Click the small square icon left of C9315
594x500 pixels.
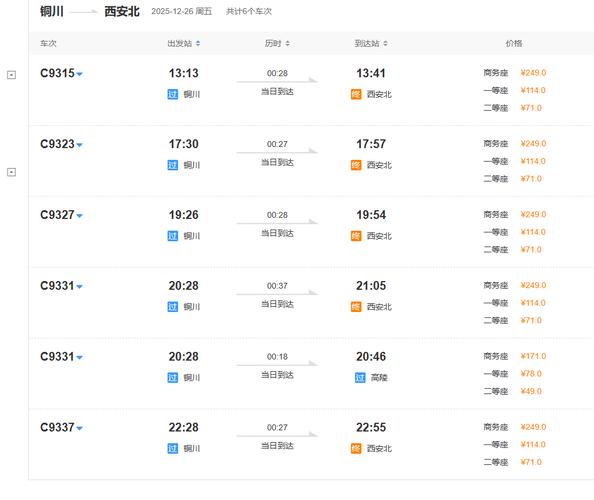click(x=12, y=75)
